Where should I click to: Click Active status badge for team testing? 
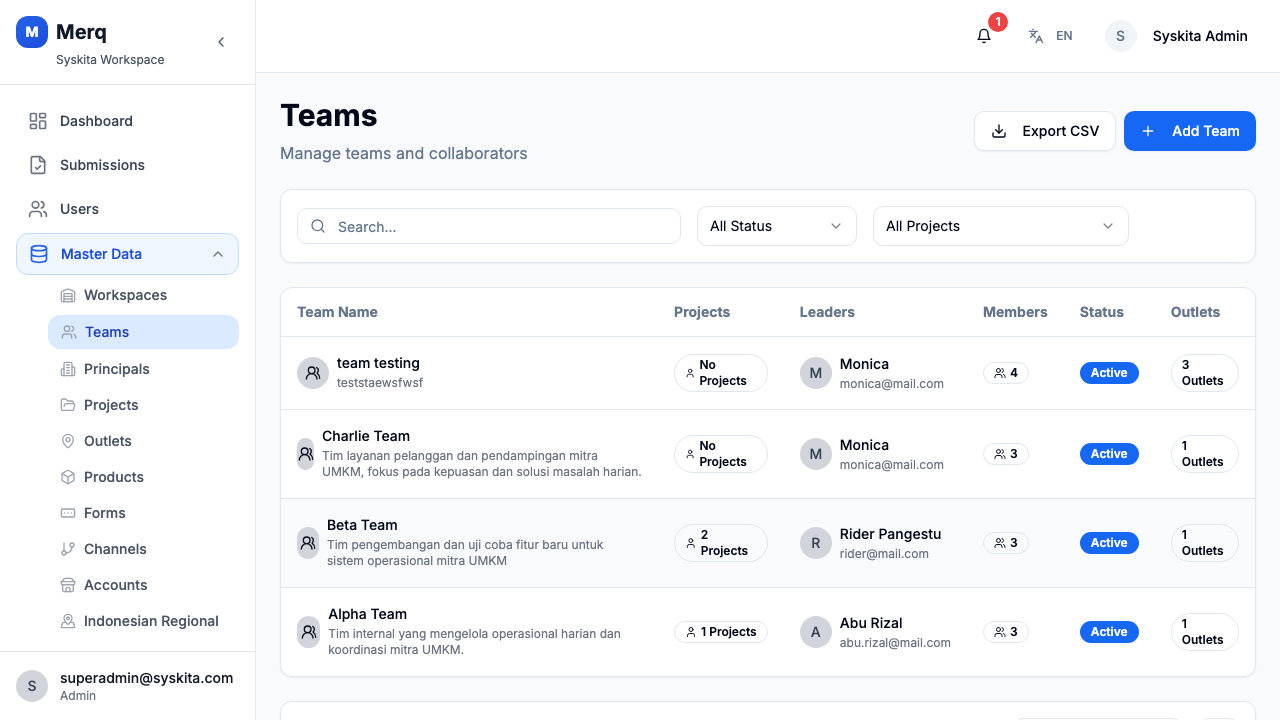1109,373
